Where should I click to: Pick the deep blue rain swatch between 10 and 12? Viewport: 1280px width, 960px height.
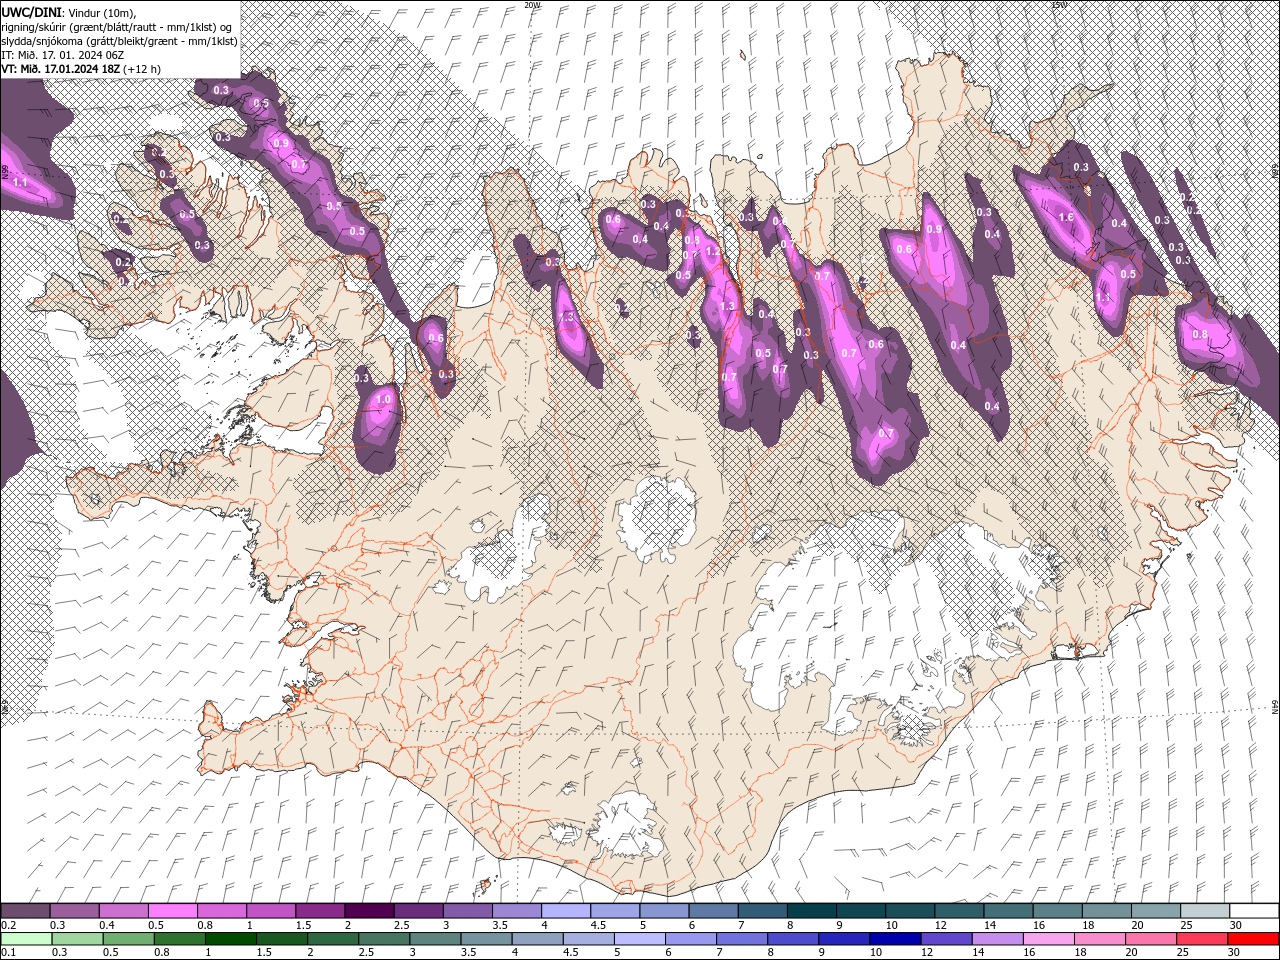[x=896, y=939]
